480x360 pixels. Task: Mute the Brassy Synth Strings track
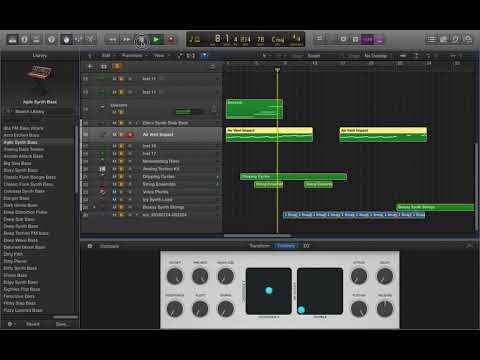click(114, 207)
